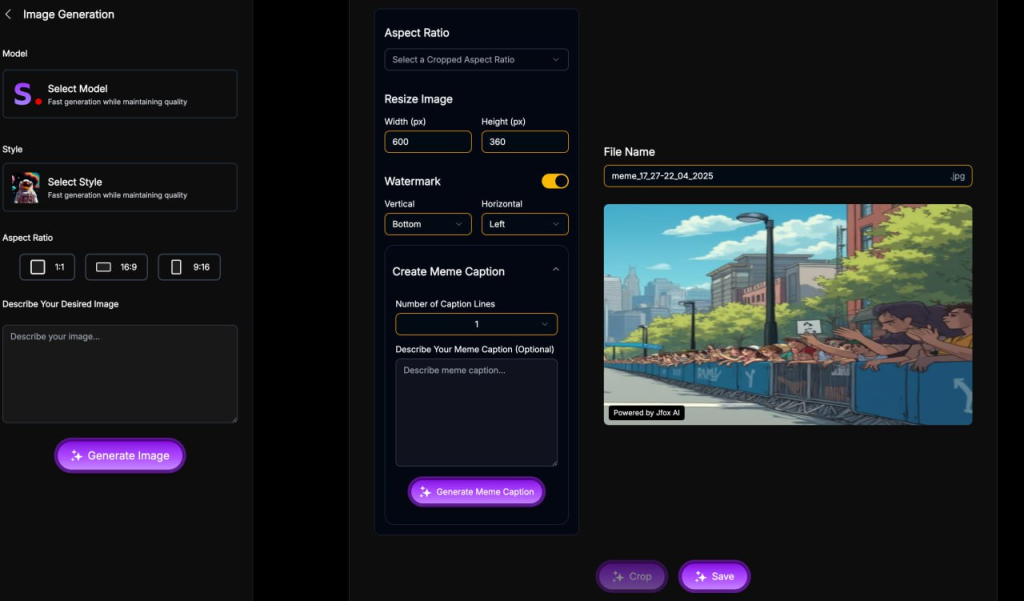The height and width of the screenshot is (601, 1024).
Task: Click the style avatar thumbnail icon
Action: 25,187
